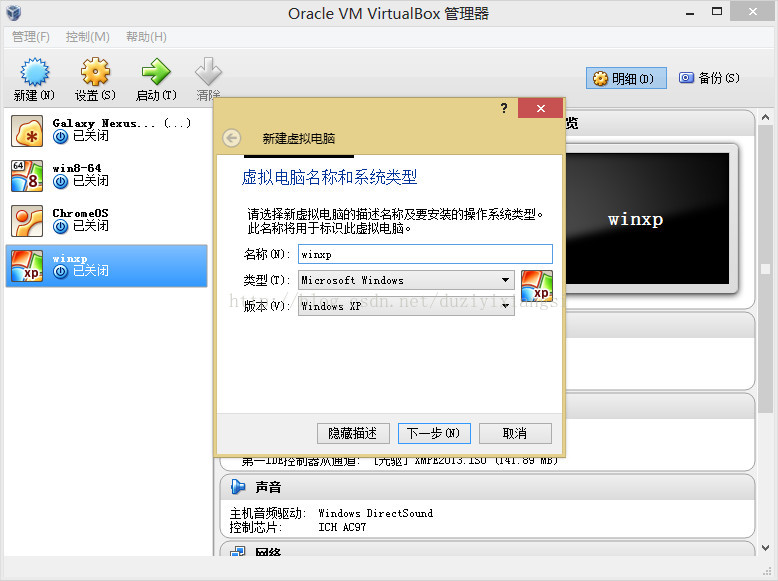Click the back arrow in the wizard dialog

point(232,138)
